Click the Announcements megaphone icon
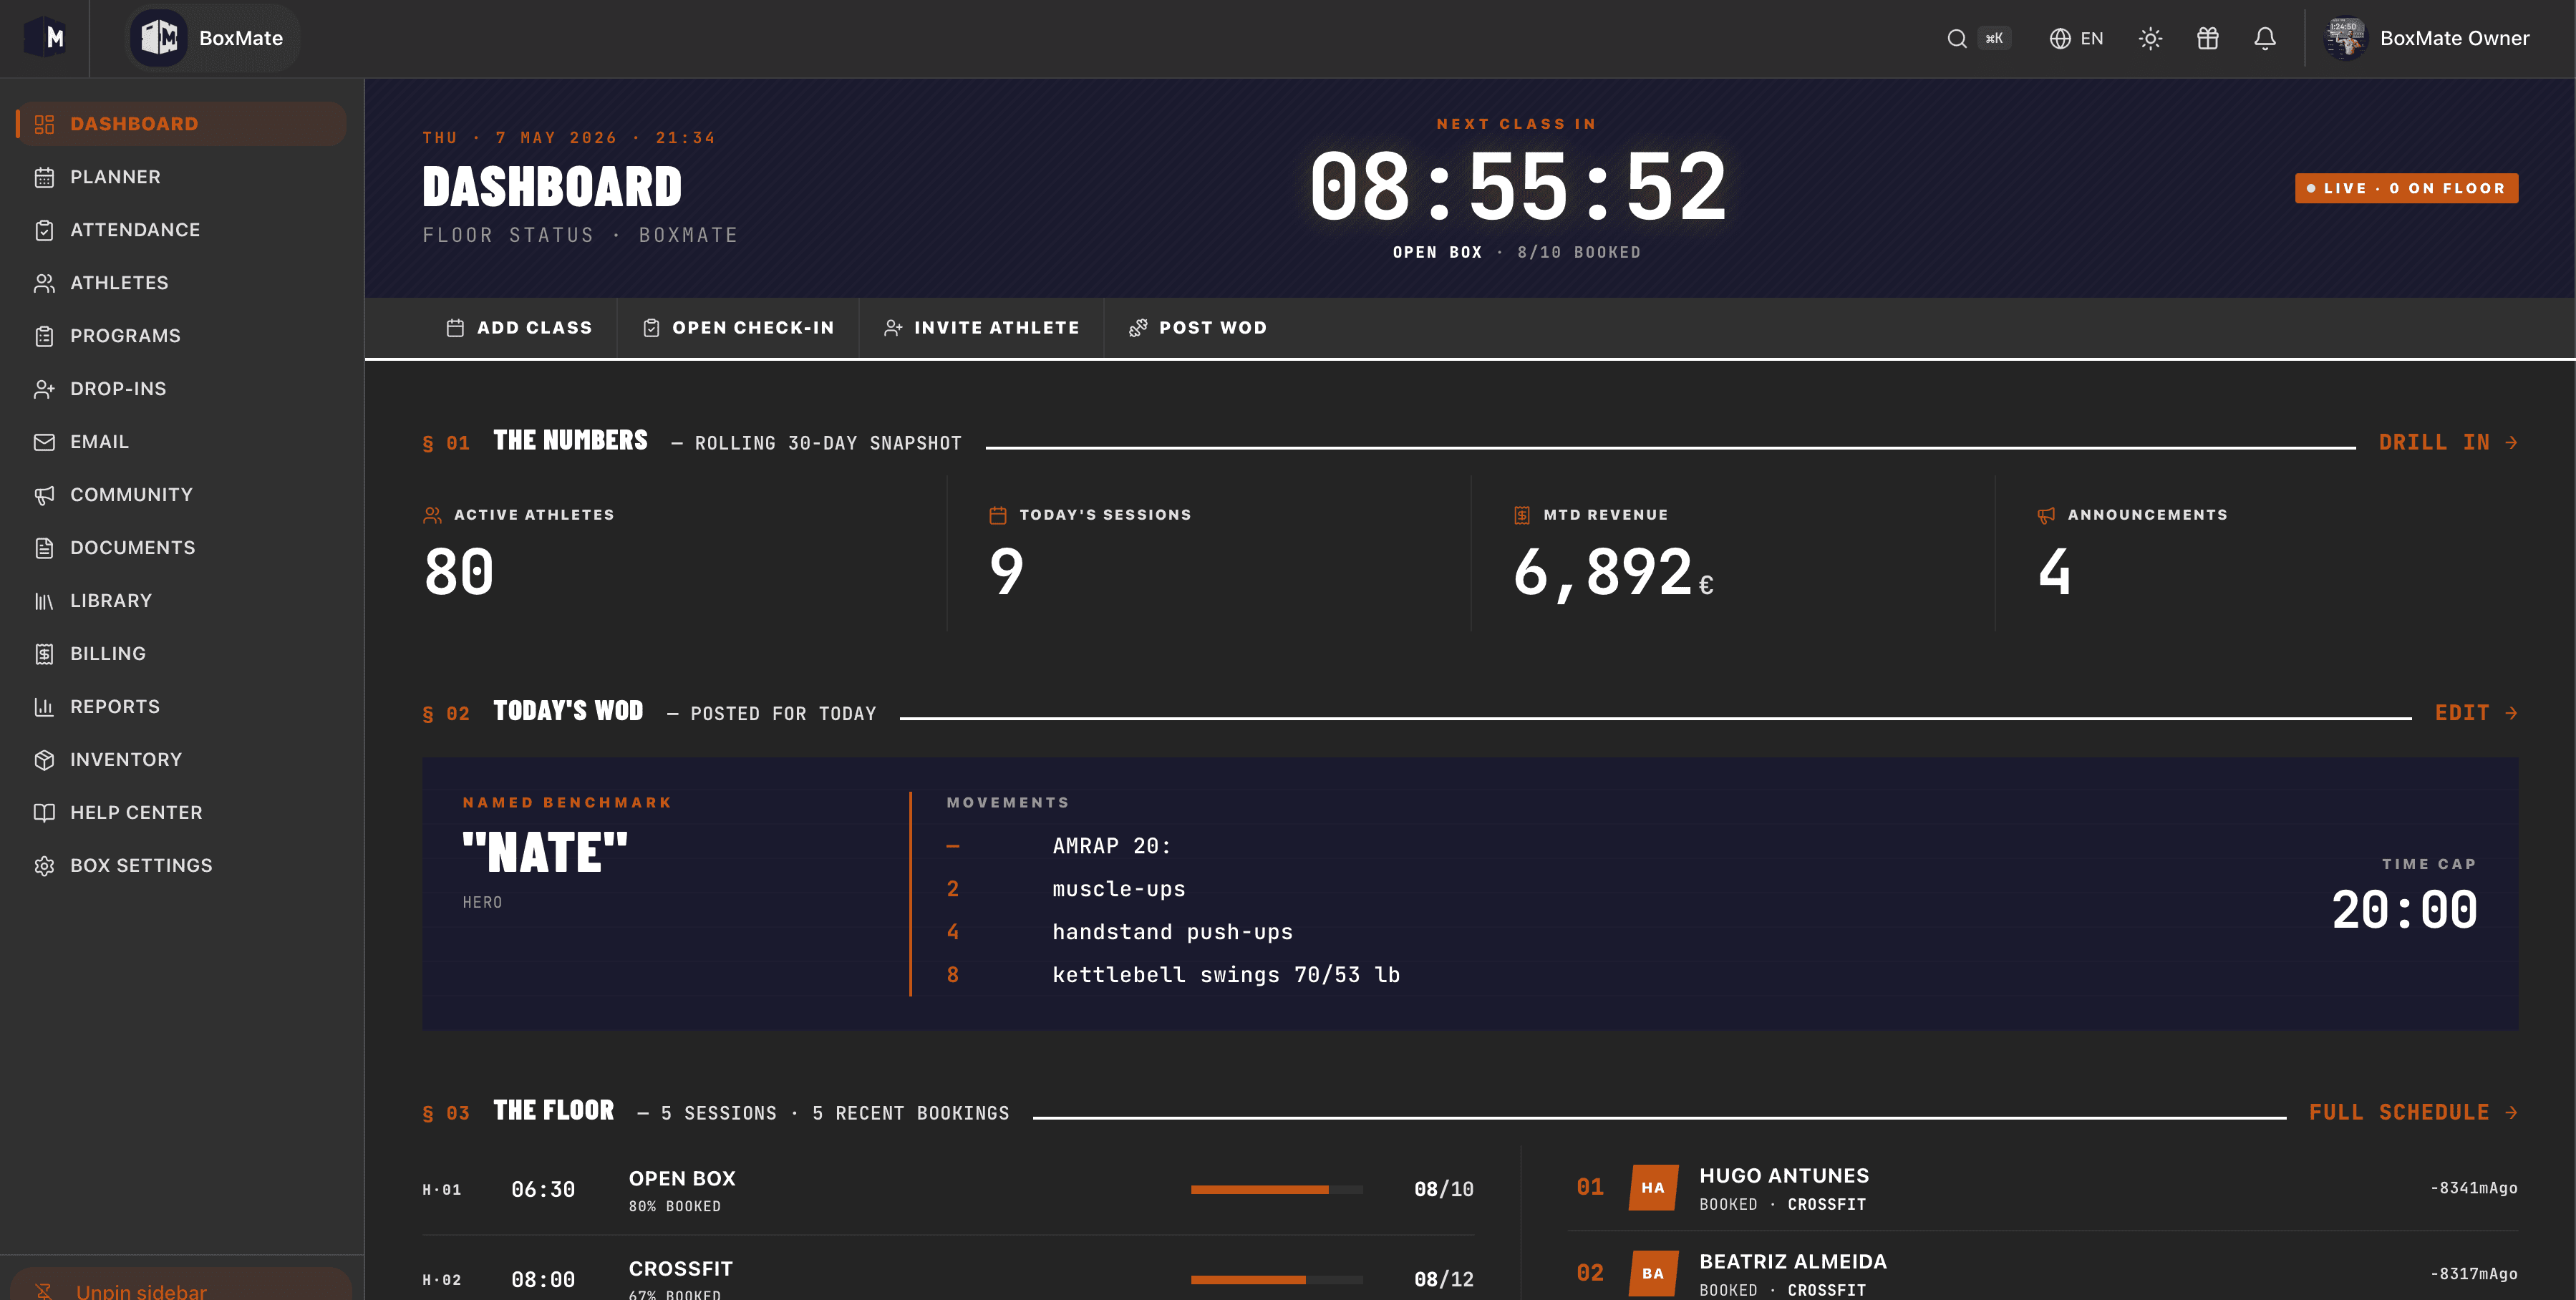The width and height of the screenshot is (2576, 1300). click(2046, 515)
